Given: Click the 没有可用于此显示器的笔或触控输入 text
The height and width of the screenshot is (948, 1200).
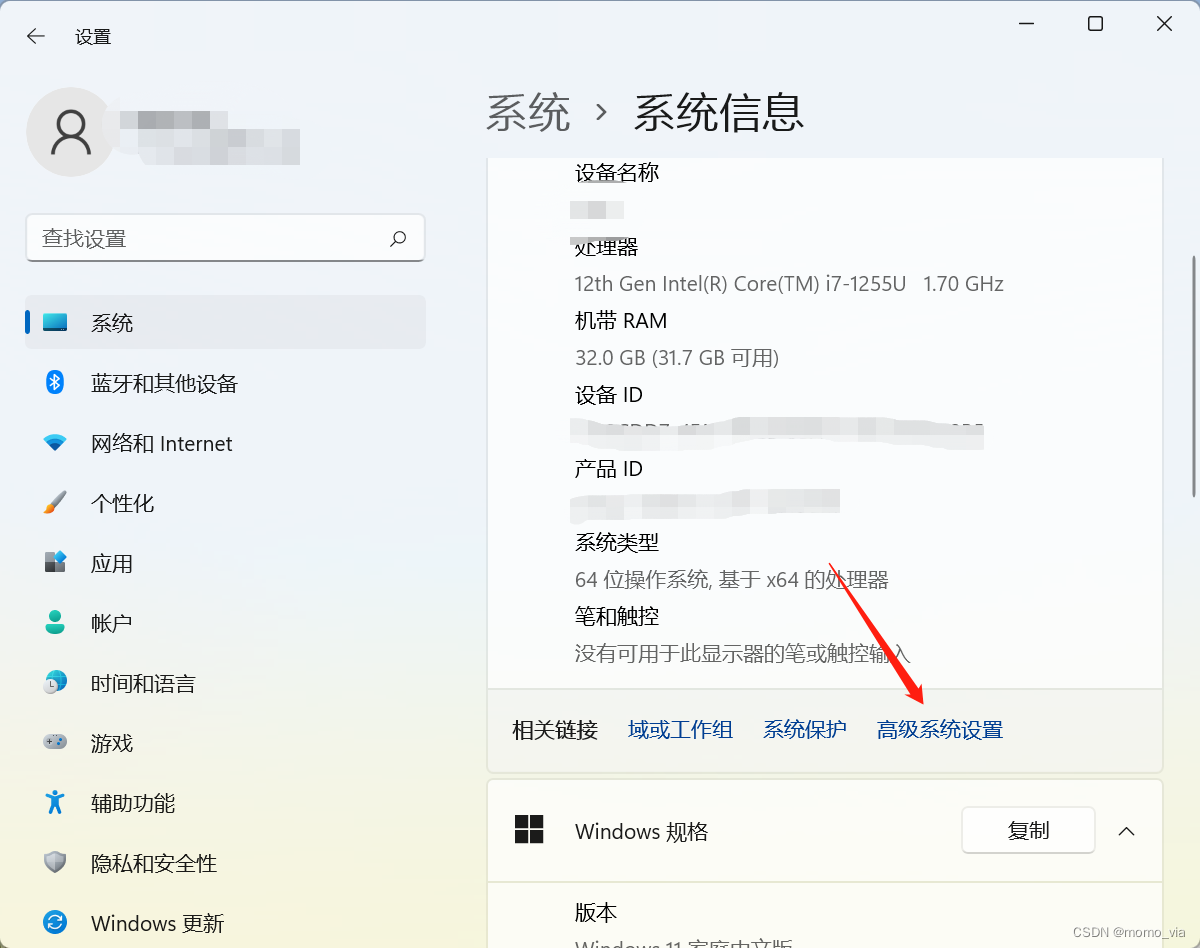Looking at the screenshot, I should pos(743,654).
